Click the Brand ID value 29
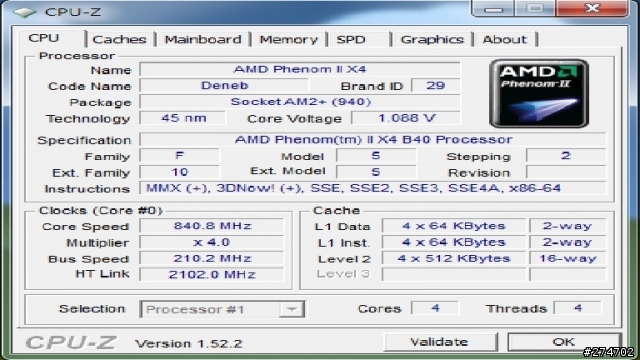This screenshot has width=640, height=360. click(x=436, y=85)
